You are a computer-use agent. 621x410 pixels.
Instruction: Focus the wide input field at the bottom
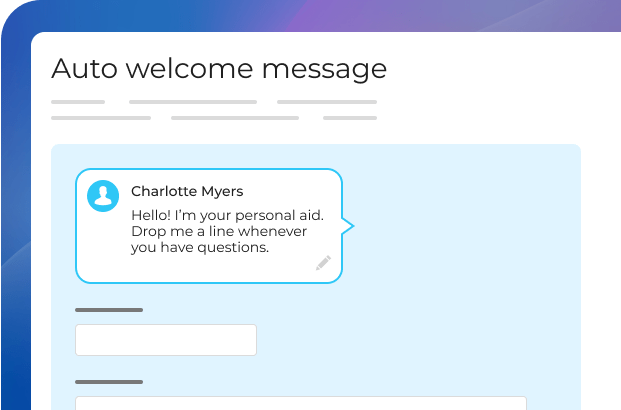(x=300, y=403)
